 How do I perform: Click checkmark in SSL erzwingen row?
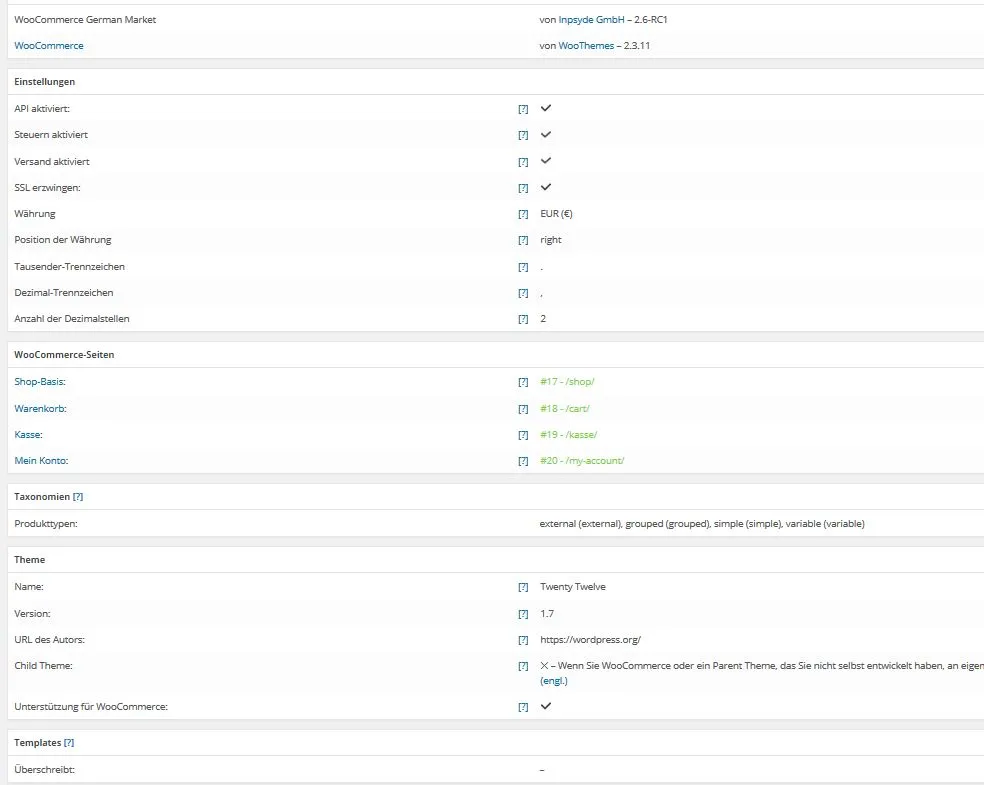tap(546, 187)
